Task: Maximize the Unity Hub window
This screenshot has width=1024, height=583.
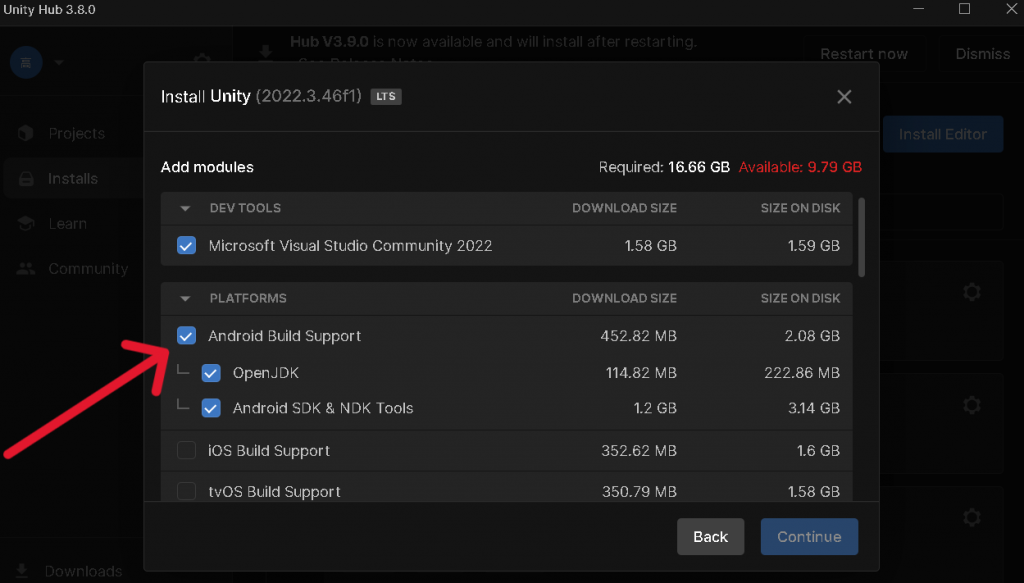Action: (965, 9)
